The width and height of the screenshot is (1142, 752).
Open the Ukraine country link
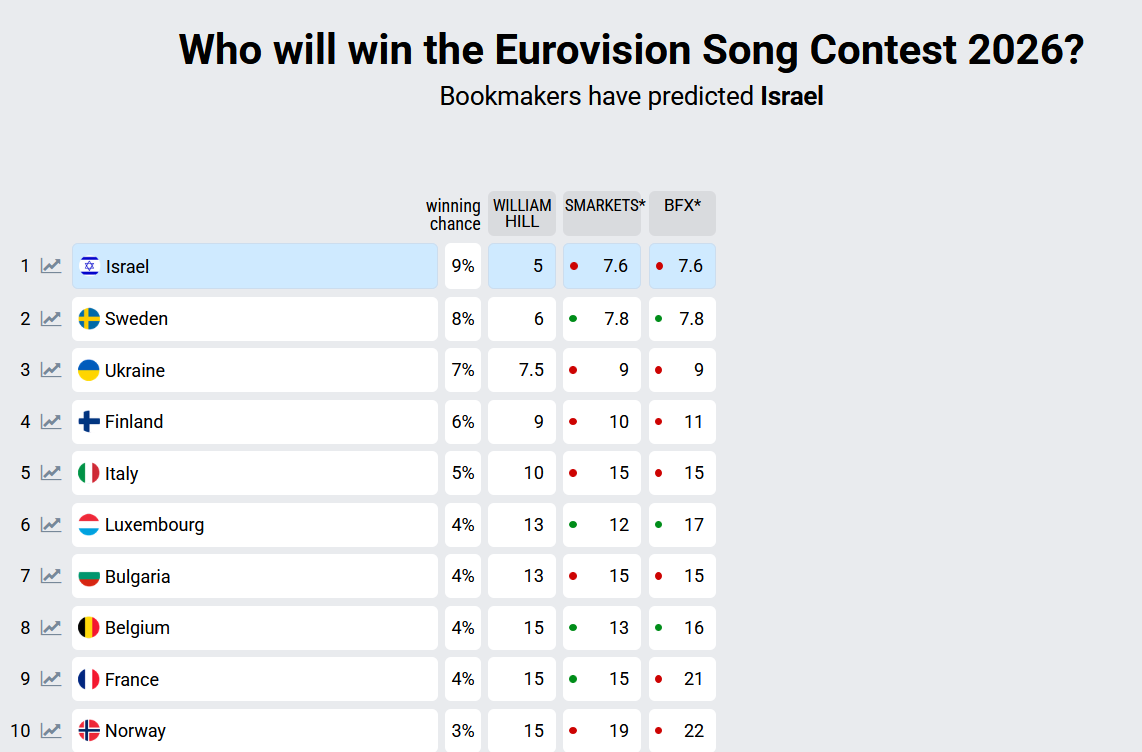135,370
